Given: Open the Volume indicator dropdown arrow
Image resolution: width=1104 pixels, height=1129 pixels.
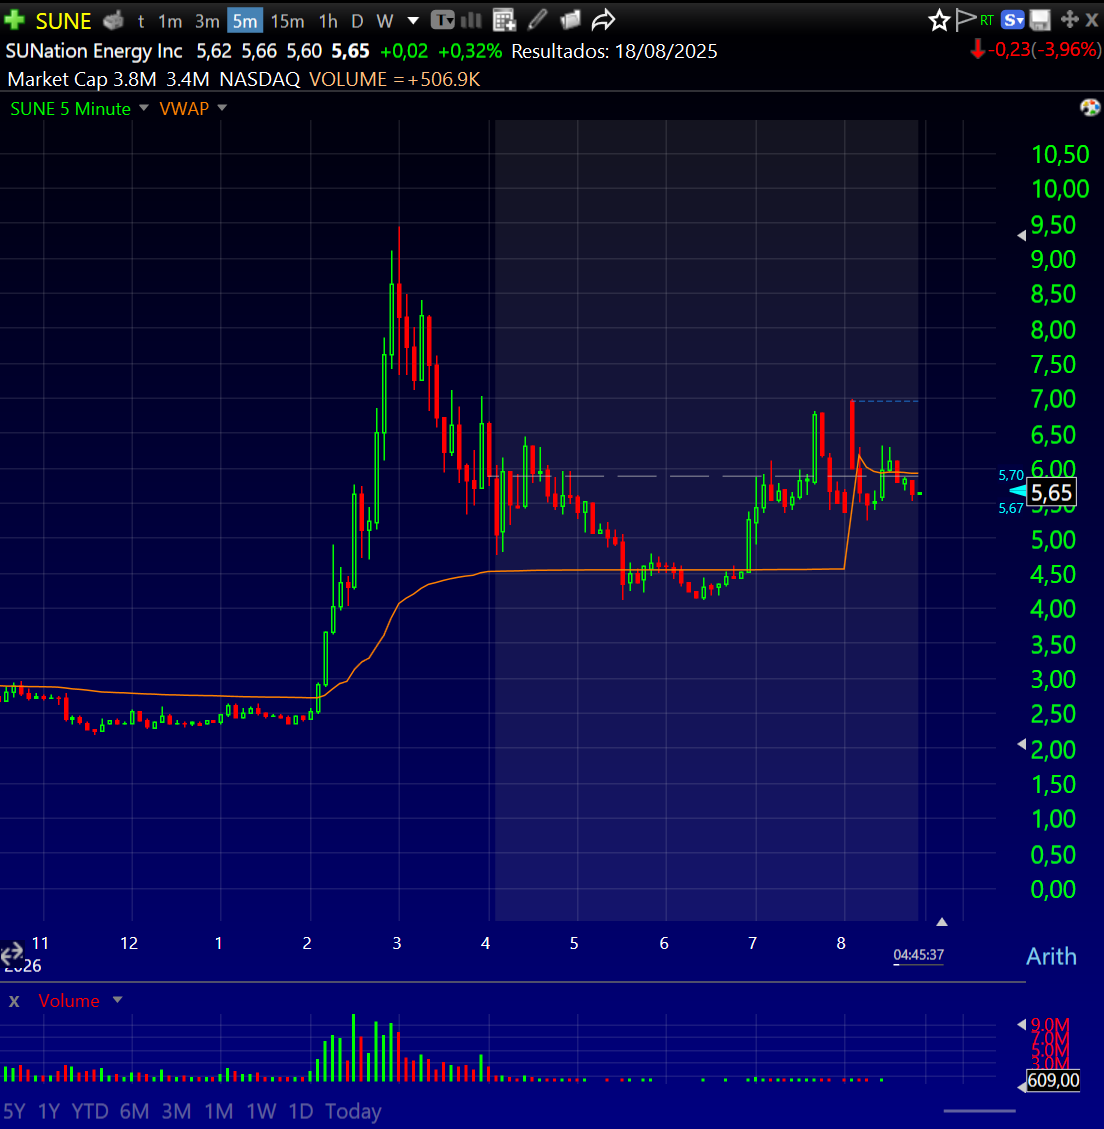Looking at the screenshot, I should (117, 1000).
